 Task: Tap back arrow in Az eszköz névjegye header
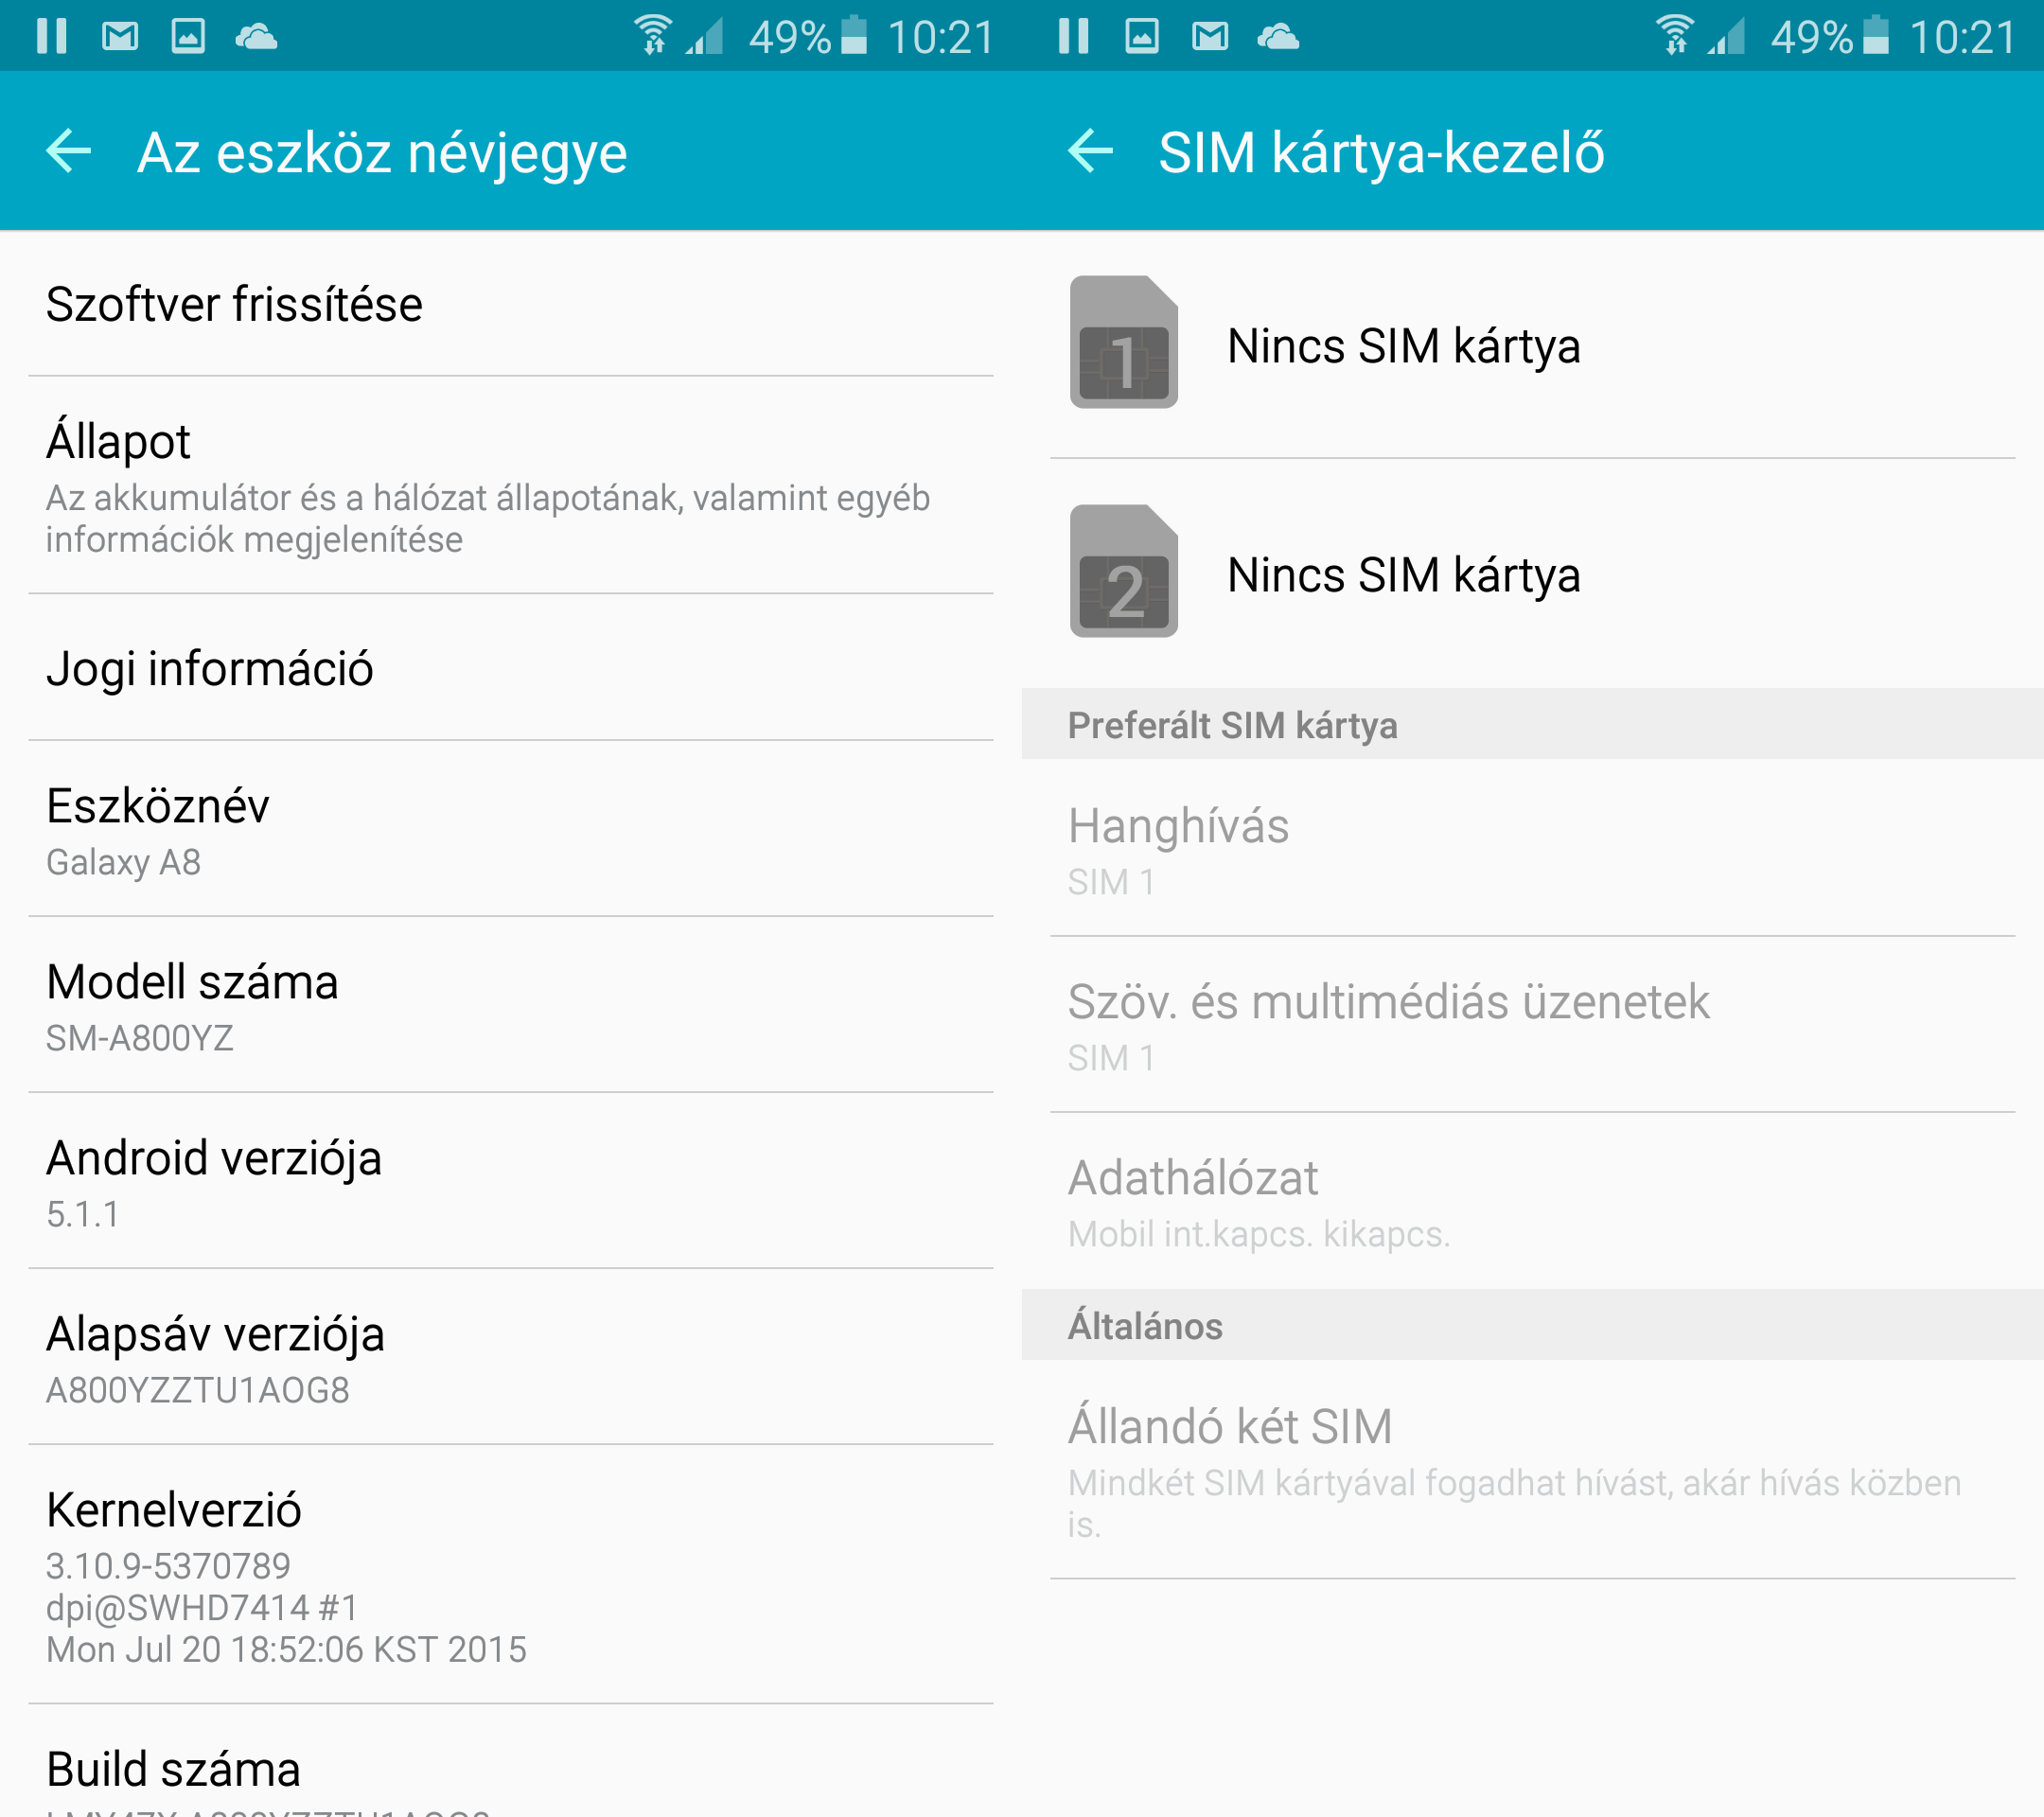pyautogui.click(x=69, y=152)
